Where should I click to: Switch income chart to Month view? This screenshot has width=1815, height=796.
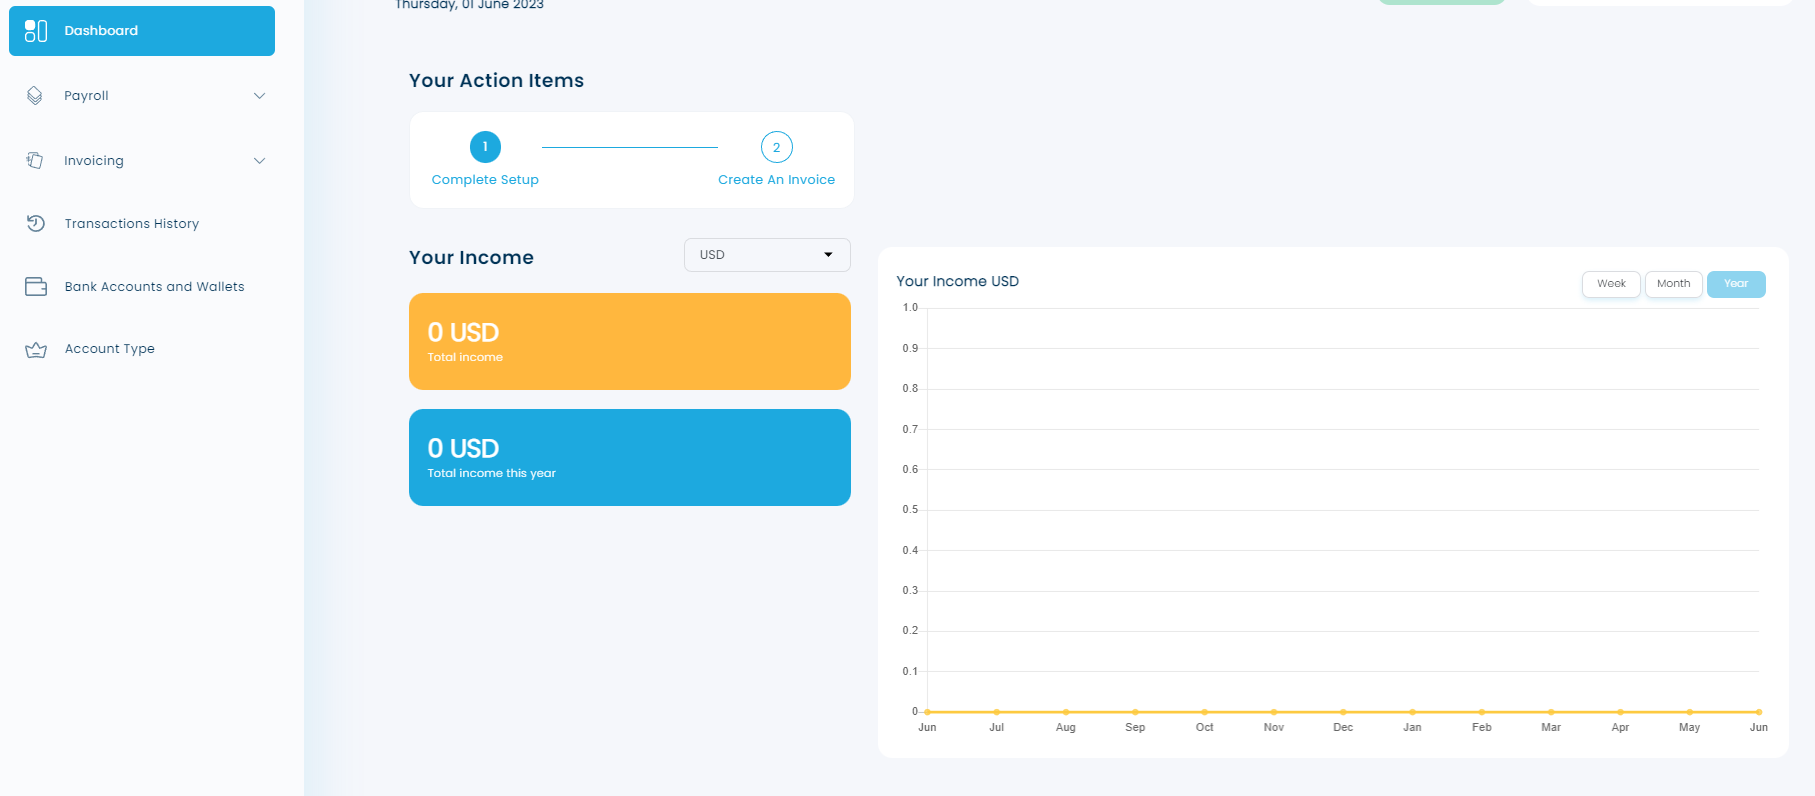[1673, 284]
